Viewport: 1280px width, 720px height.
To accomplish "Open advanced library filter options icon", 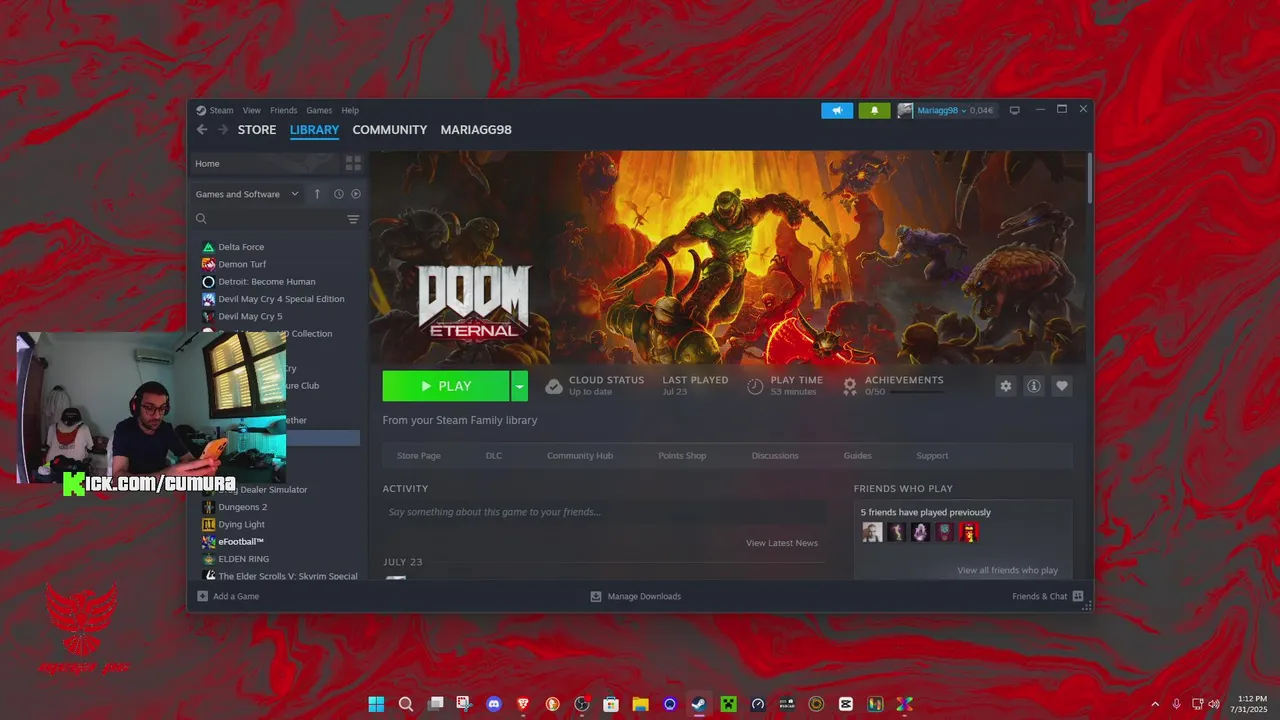I will (353, 219).
